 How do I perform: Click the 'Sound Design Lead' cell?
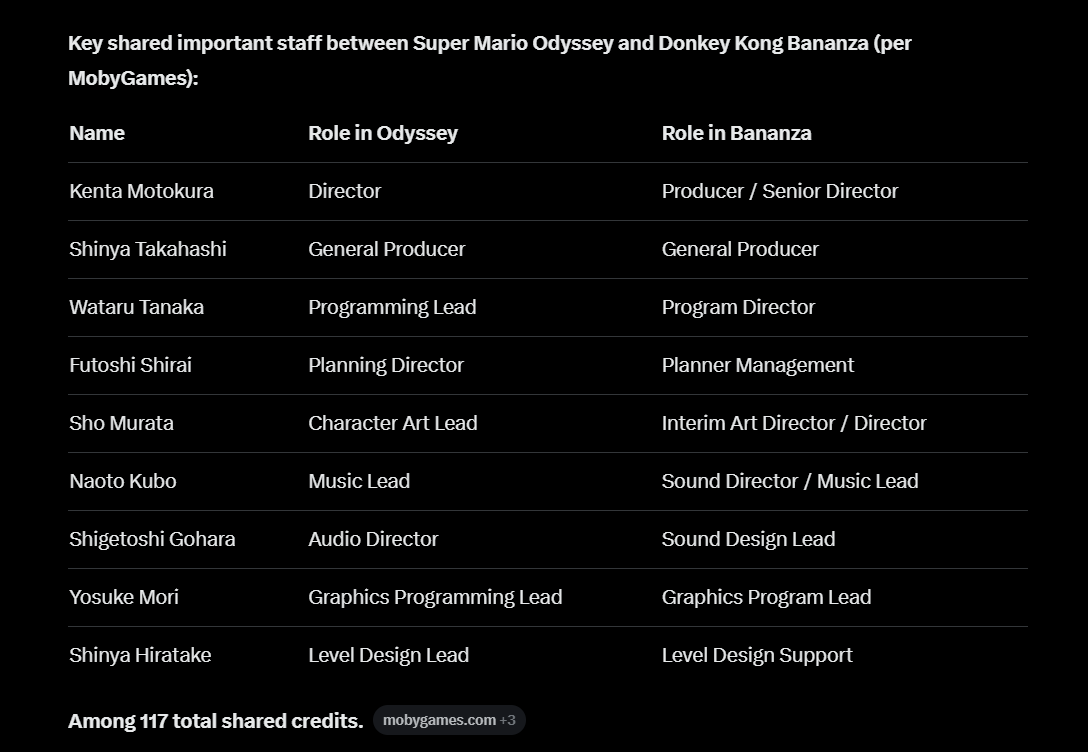748,539
